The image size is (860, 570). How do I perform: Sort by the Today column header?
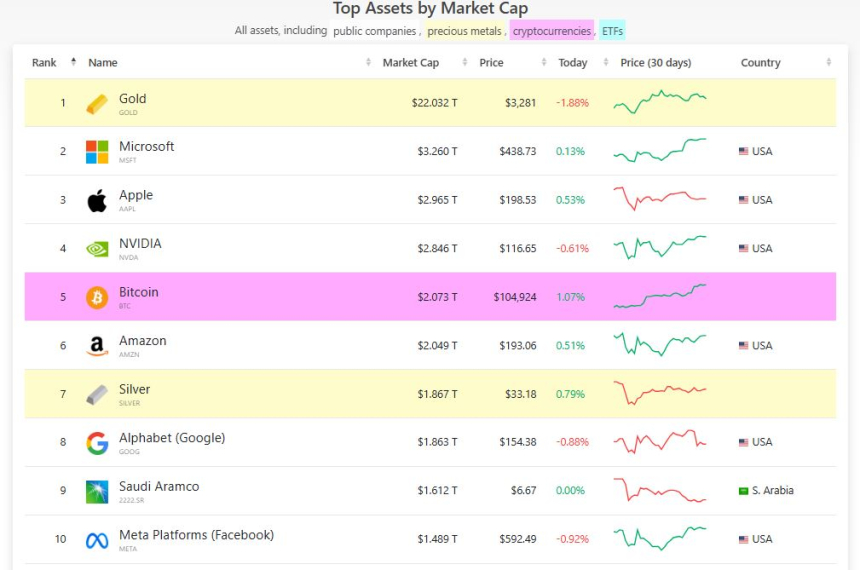click(573, 63)
